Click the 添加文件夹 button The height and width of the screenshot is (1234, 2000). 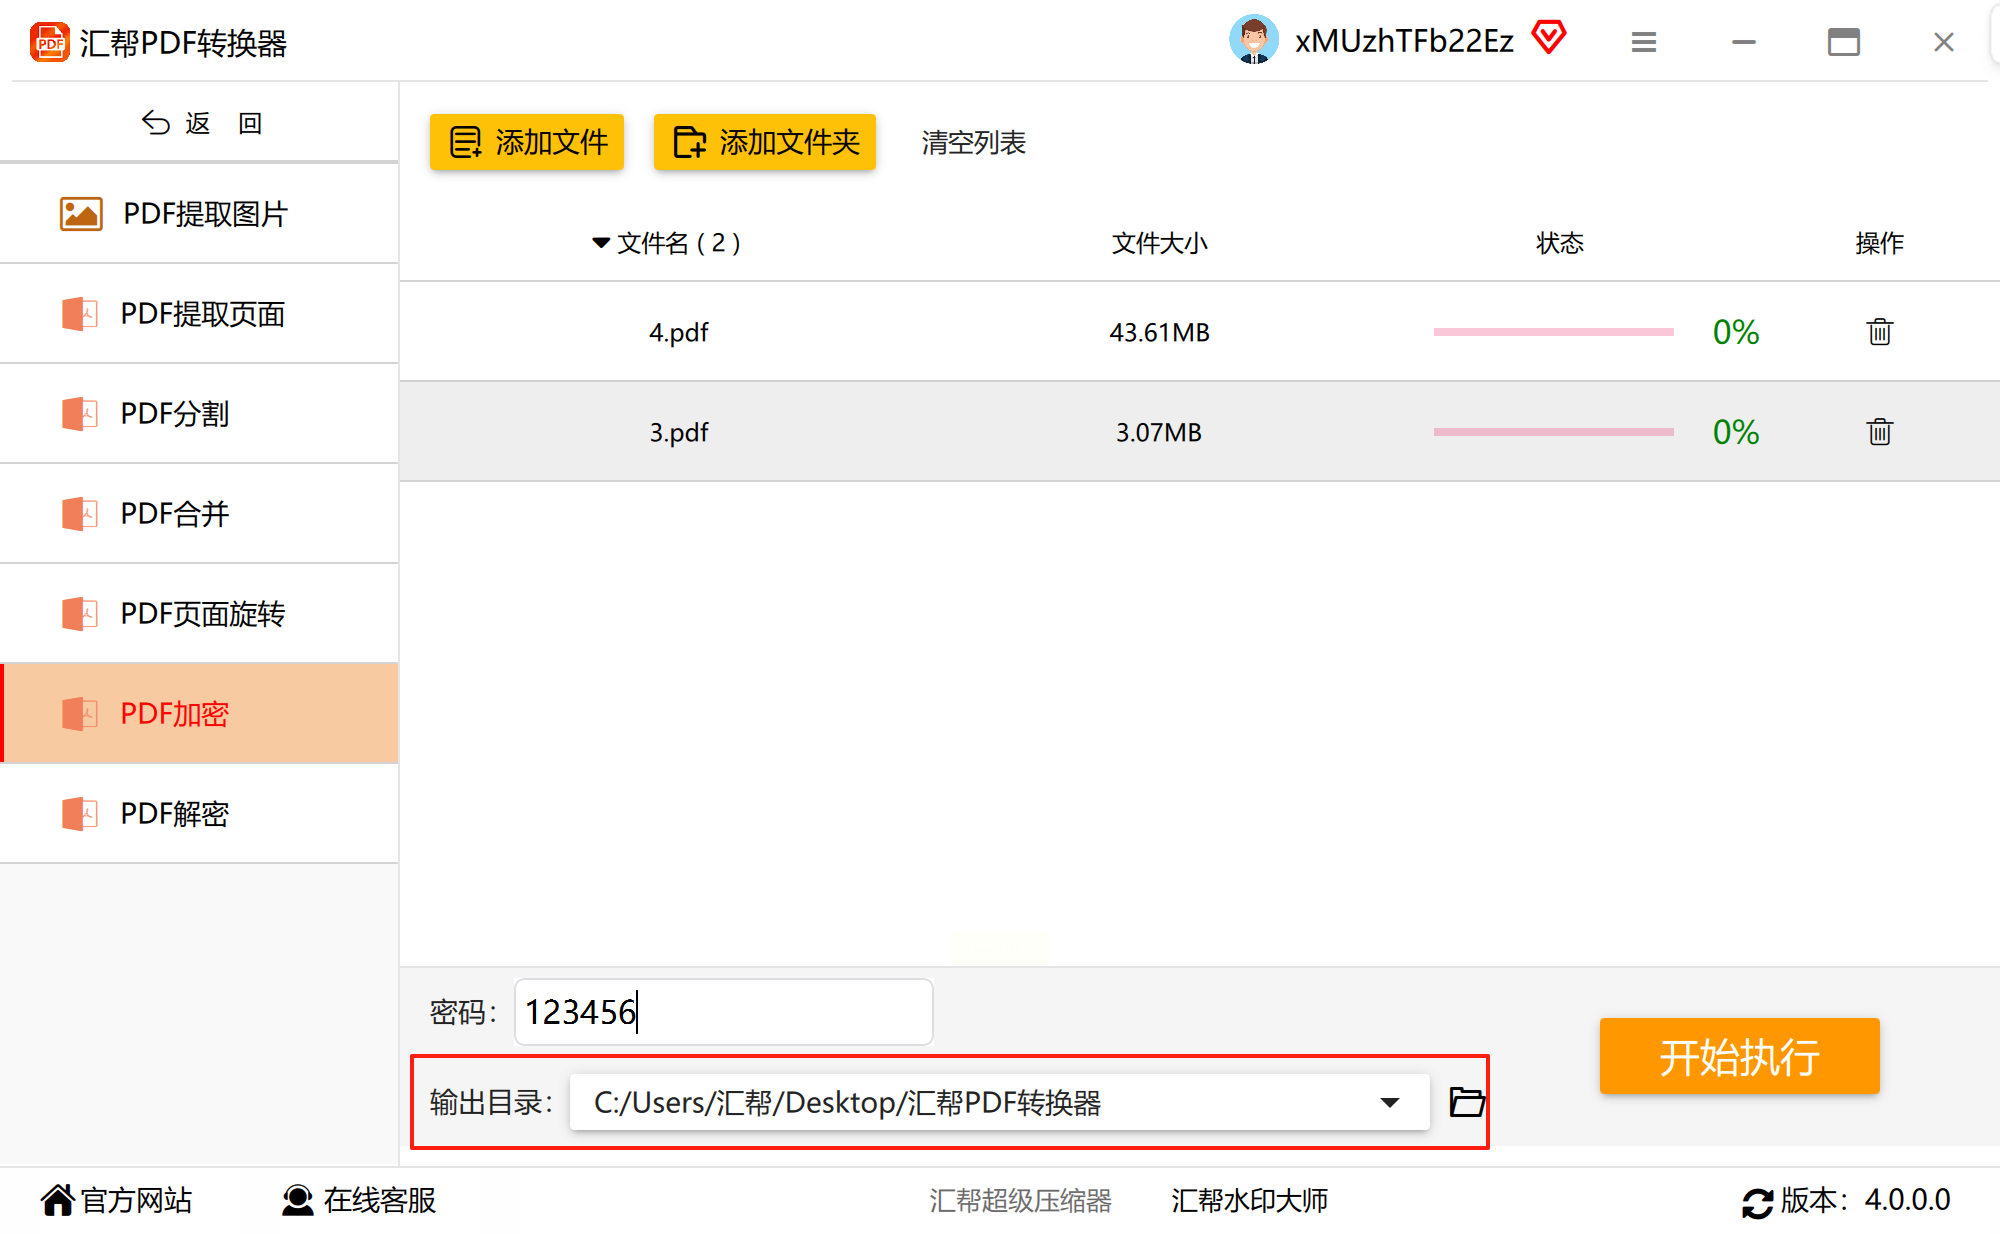[x=765, y=142]
